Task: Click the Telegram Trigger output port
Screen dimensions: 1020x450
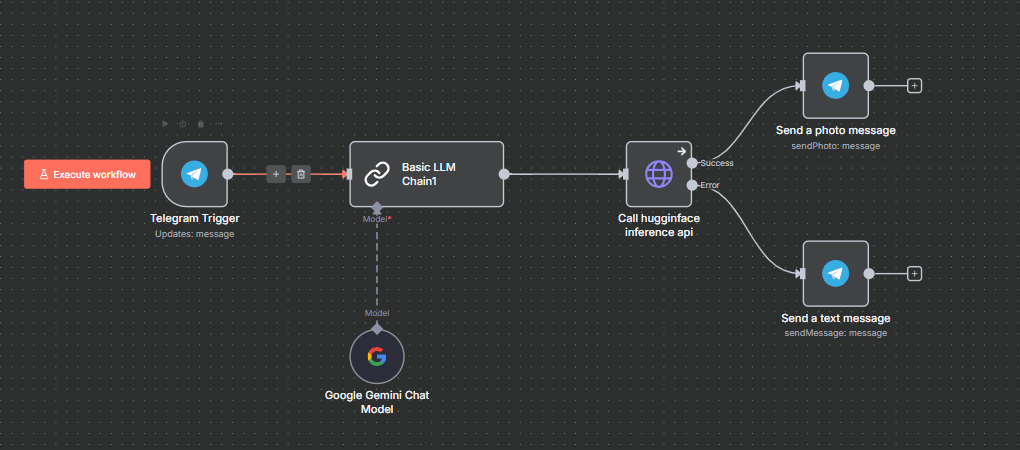Action: coord(228,174)
